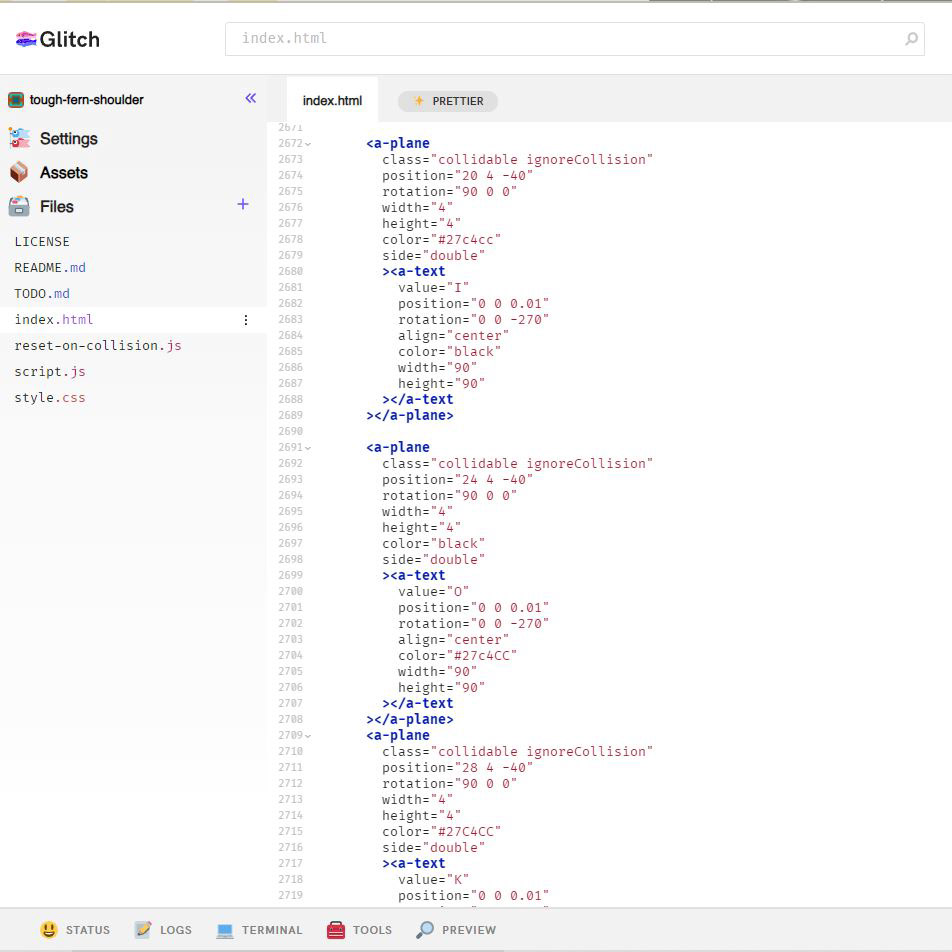Screen dimensions: 952x952
Task: Collapse code fold at line 2691
Action: [x=308, y=448]
